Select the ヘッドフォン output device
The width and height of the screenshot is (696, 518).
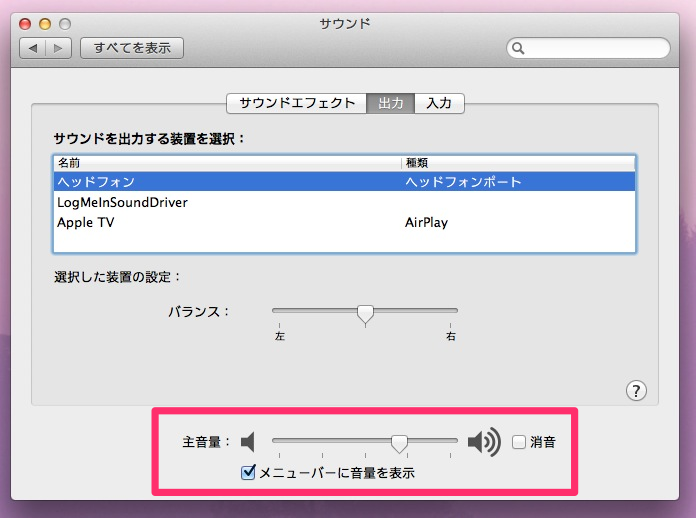click(344, 182)
